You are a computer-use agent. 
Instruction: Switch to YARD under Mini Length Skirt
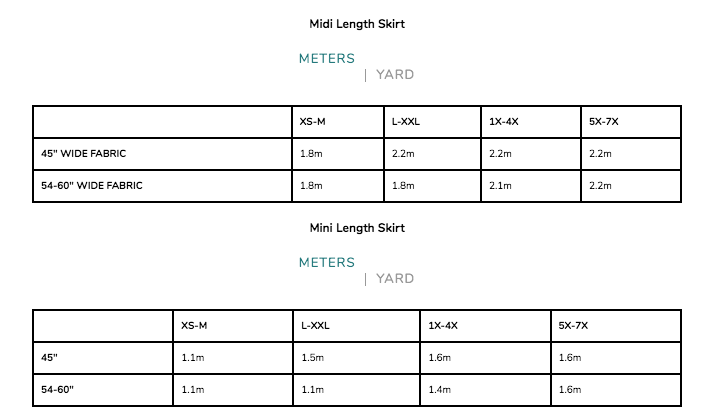[395, 278]
